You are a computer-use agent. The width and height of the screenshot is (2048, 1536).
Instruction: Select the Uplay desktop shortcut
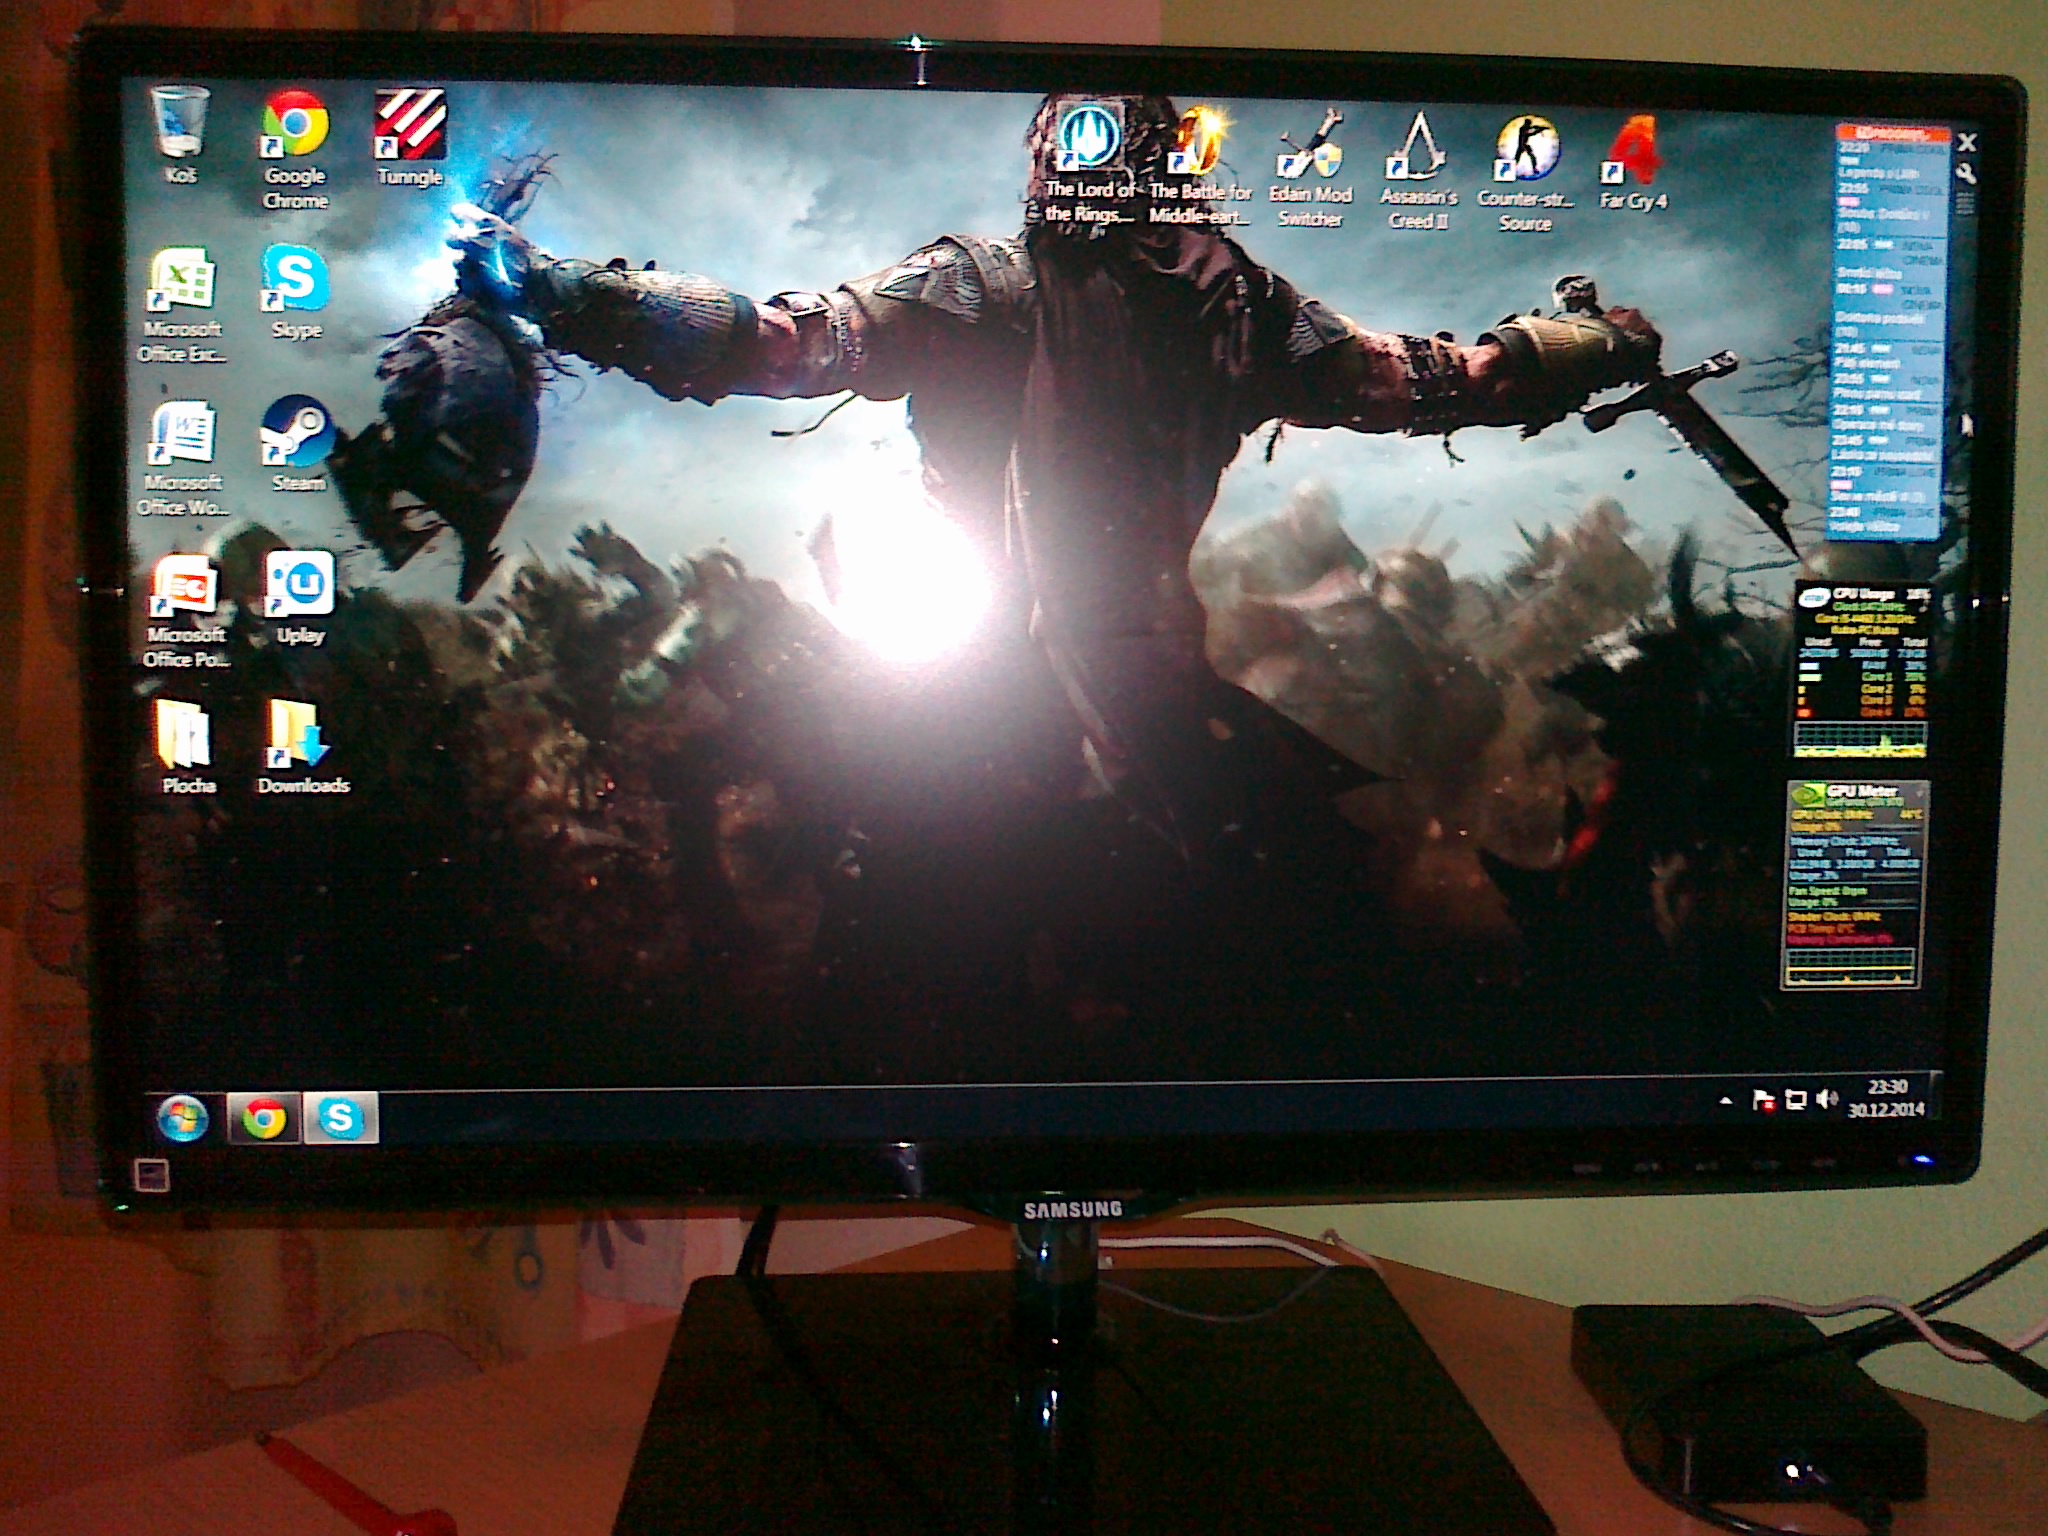[x=299, y=586]
